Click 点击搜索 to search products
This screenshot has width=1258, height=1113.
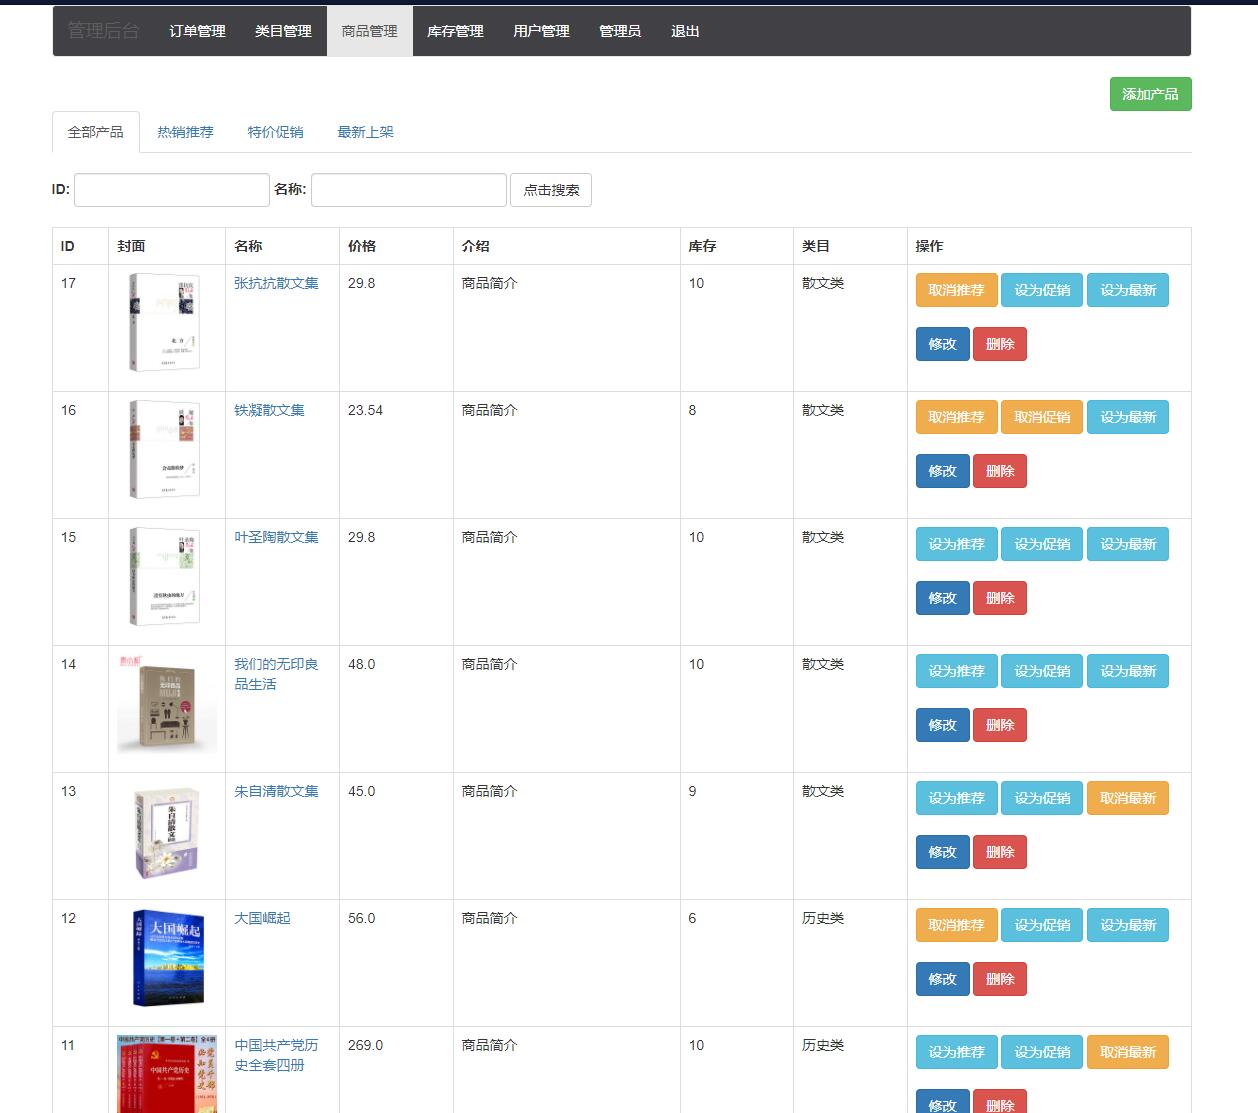pyautogui.click(x=551, y=189)
